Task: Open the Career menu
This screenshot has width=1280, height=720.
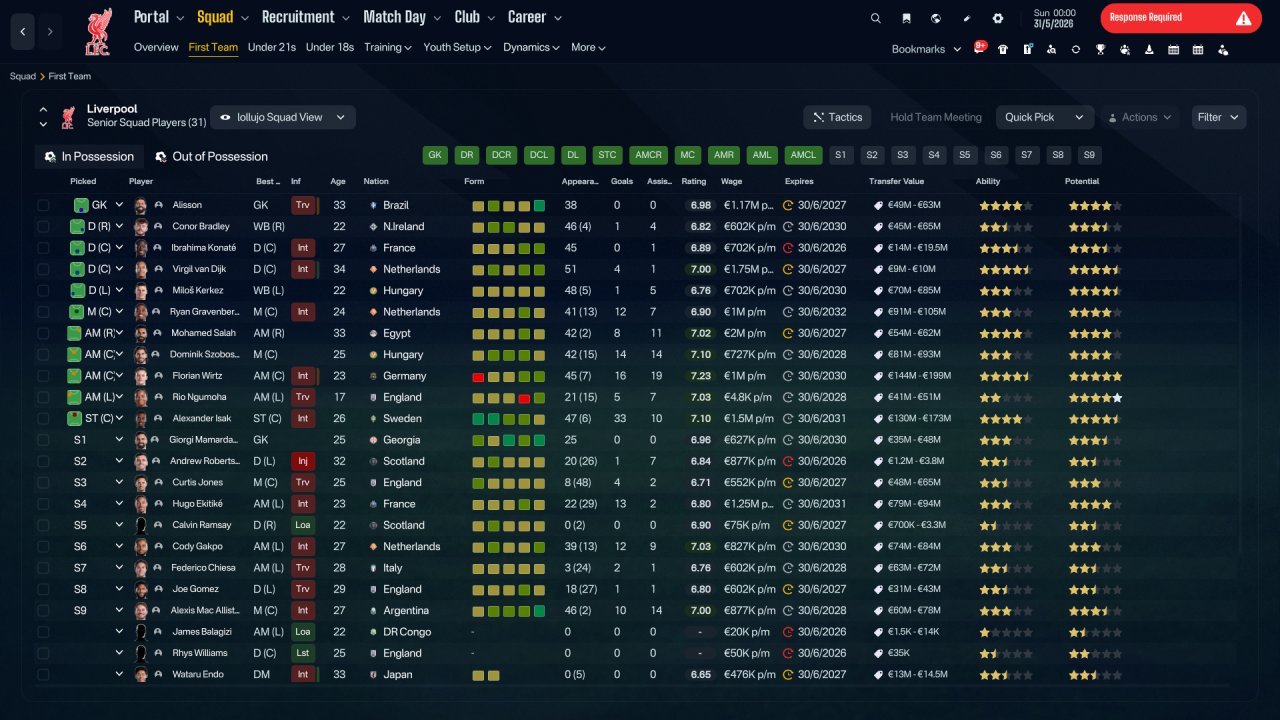Action: [535, 17]
